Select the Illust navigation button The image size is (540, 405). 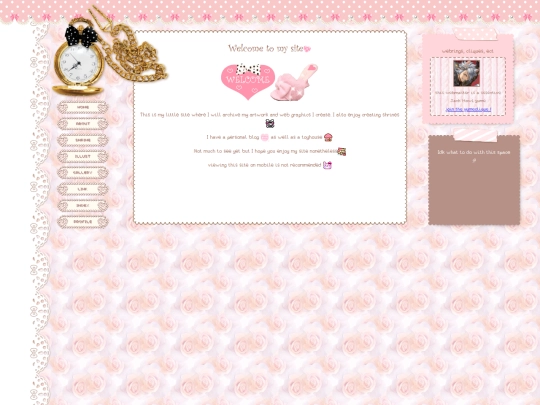83,156
